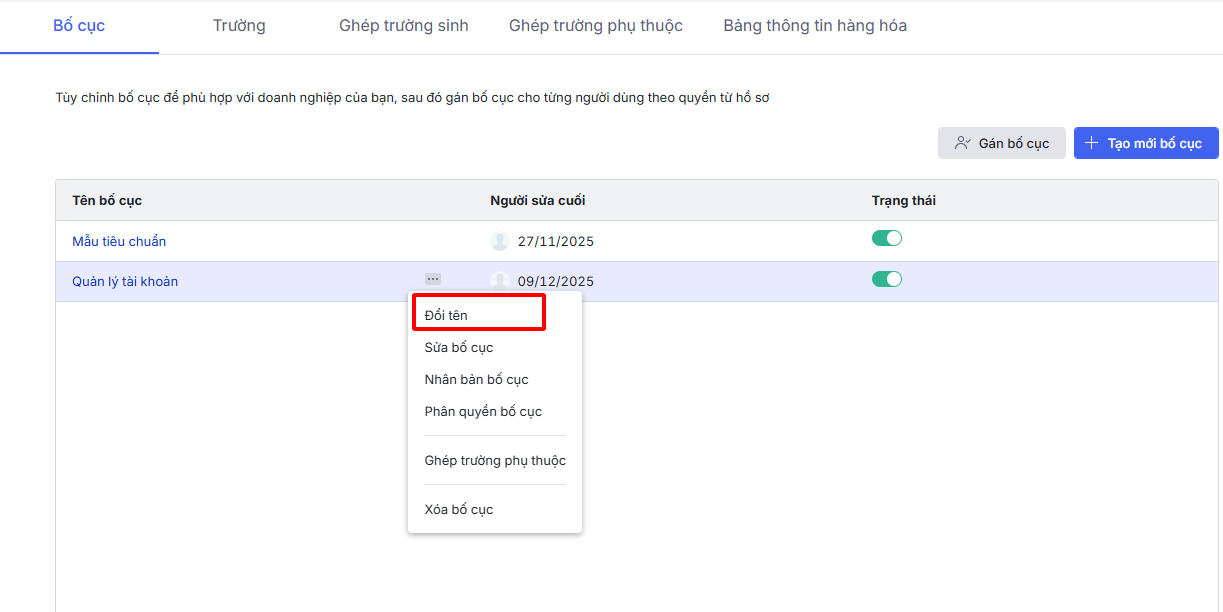This screenshot has width=1223, height=612.
Task: Open the Quản lý tài khoản layout link
Action: 125,281
